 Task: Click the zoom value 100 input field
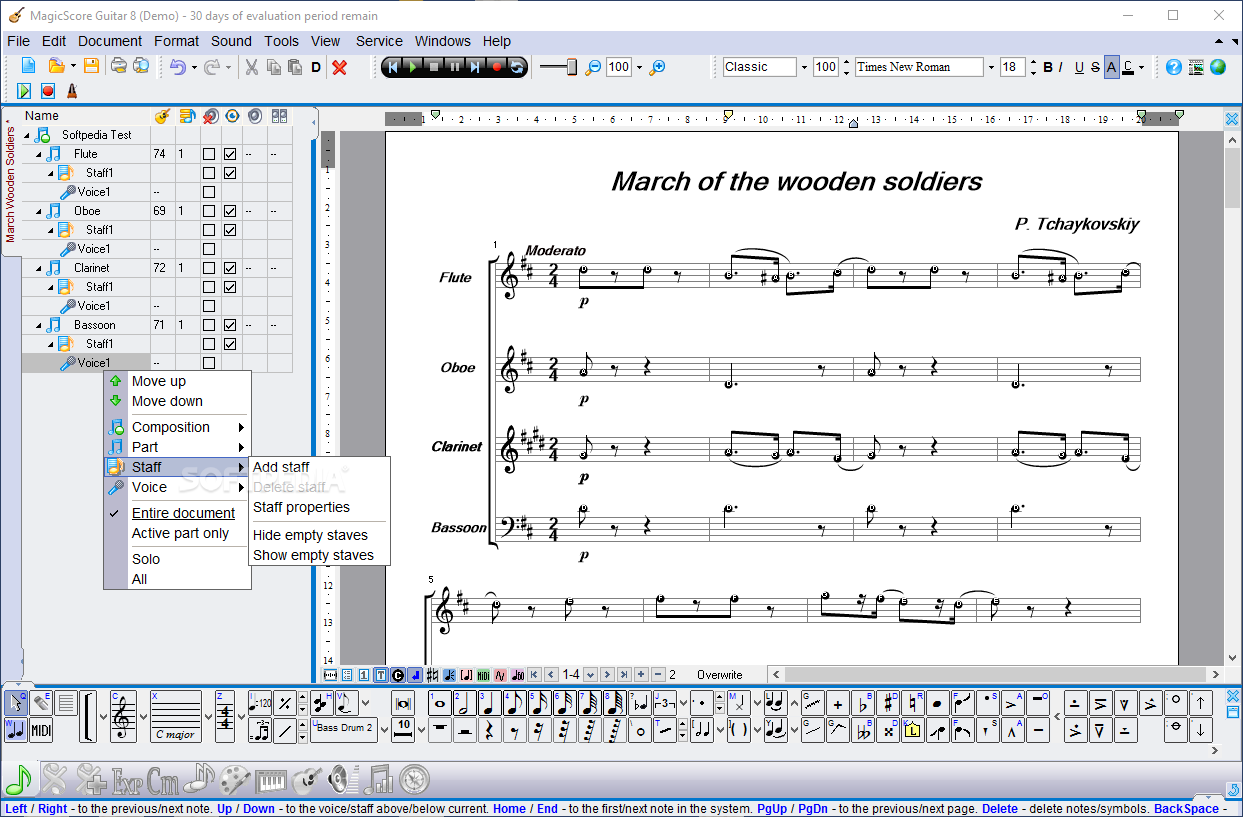coord(619,67)
